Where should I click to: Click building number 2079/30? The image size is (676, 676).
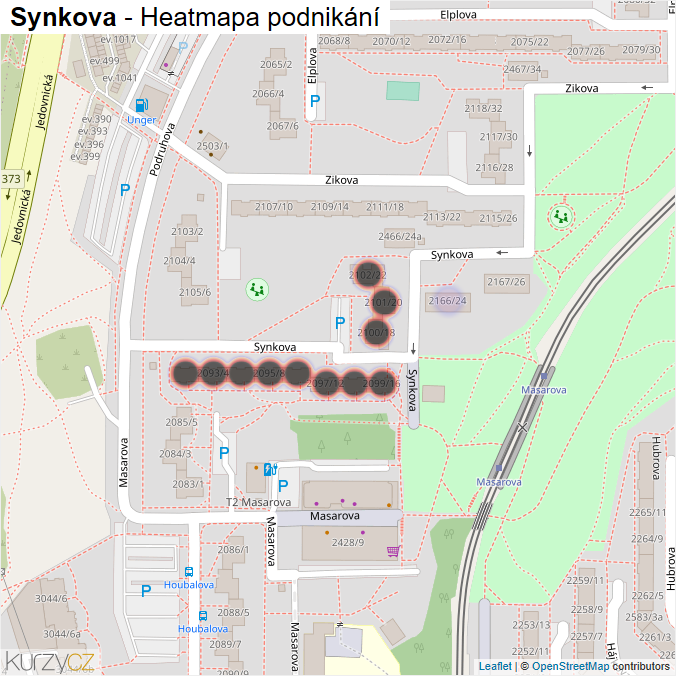pyautogui.click(x=641, y=50)
